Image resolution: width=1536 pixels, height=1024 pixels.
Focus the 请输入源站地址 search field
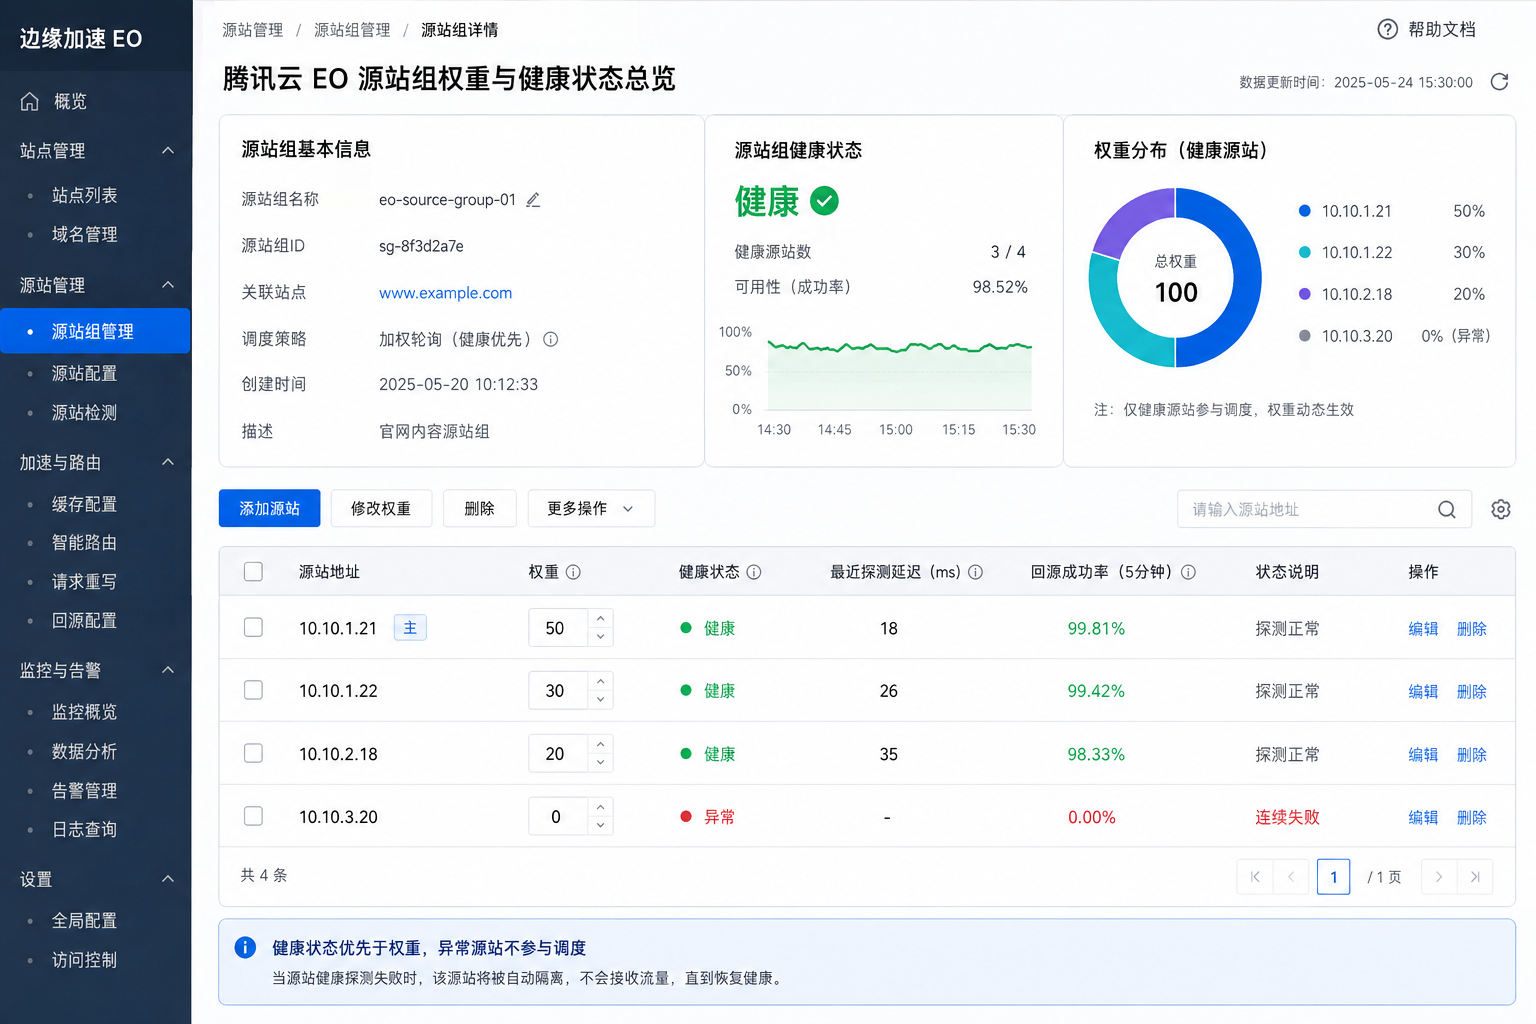pos(1324,509)
